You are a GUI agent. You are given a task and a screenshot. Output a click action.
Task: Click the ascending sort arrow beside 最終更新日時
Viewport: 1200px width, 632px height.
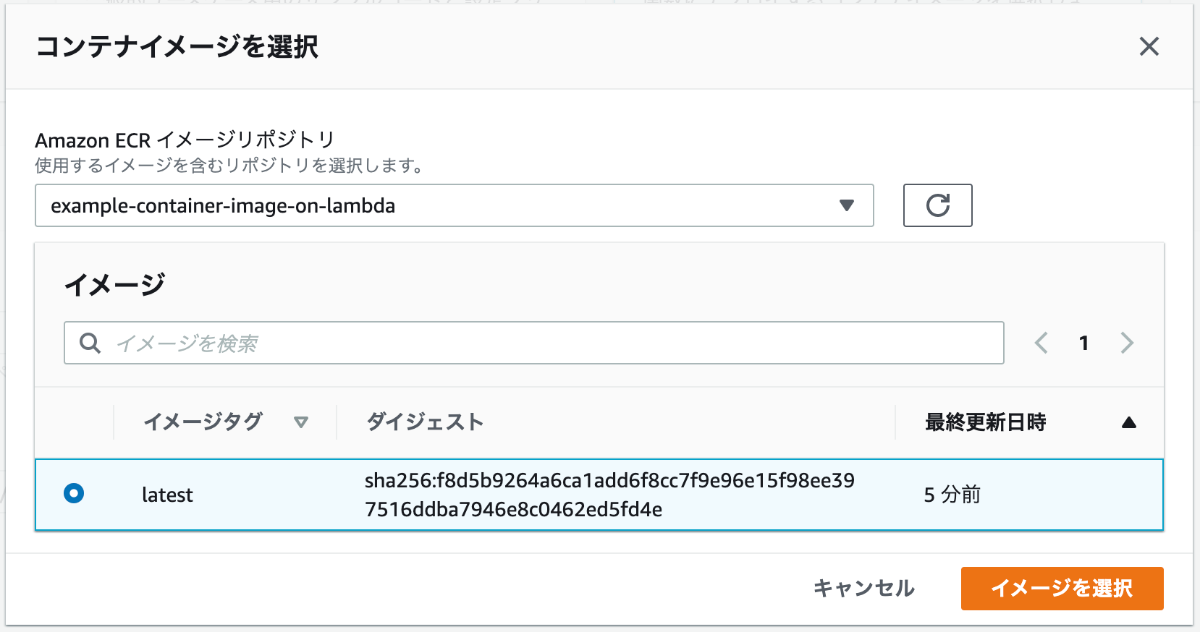[x=1129, y=422]
